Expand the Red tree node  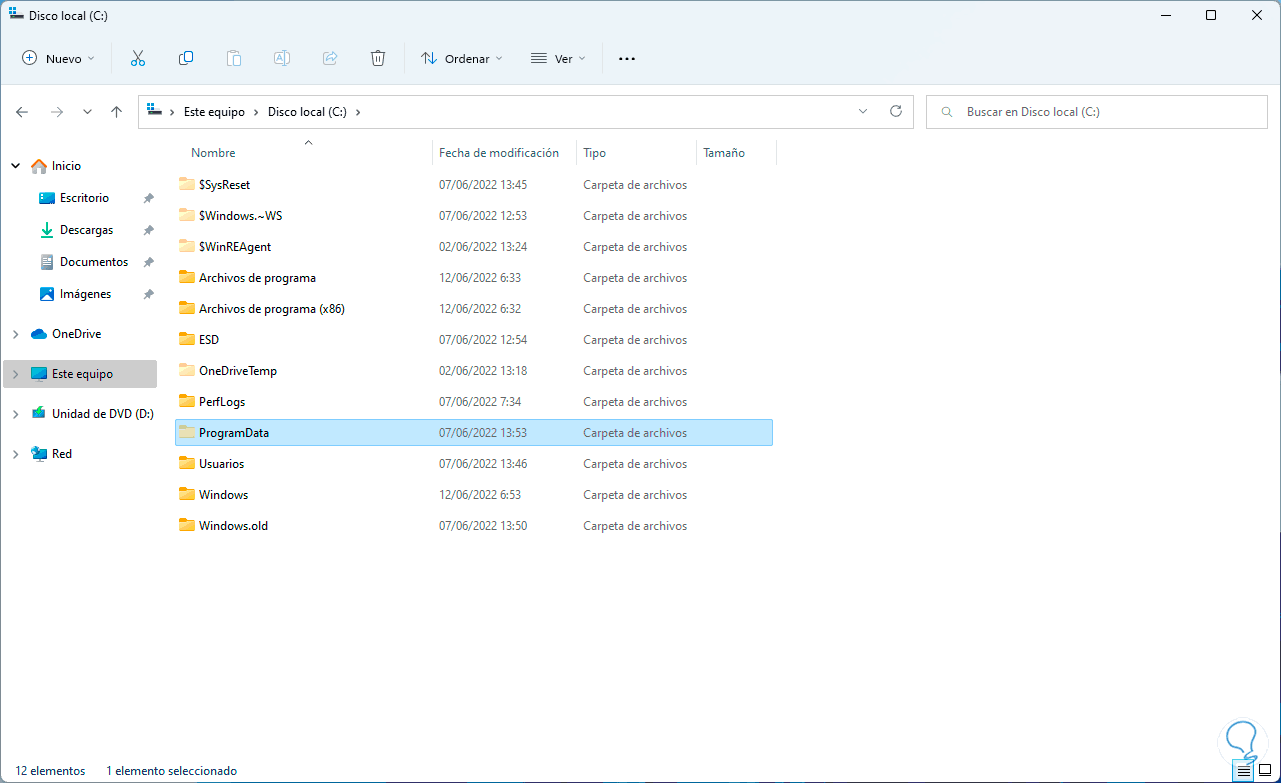(x=15, y=454)
